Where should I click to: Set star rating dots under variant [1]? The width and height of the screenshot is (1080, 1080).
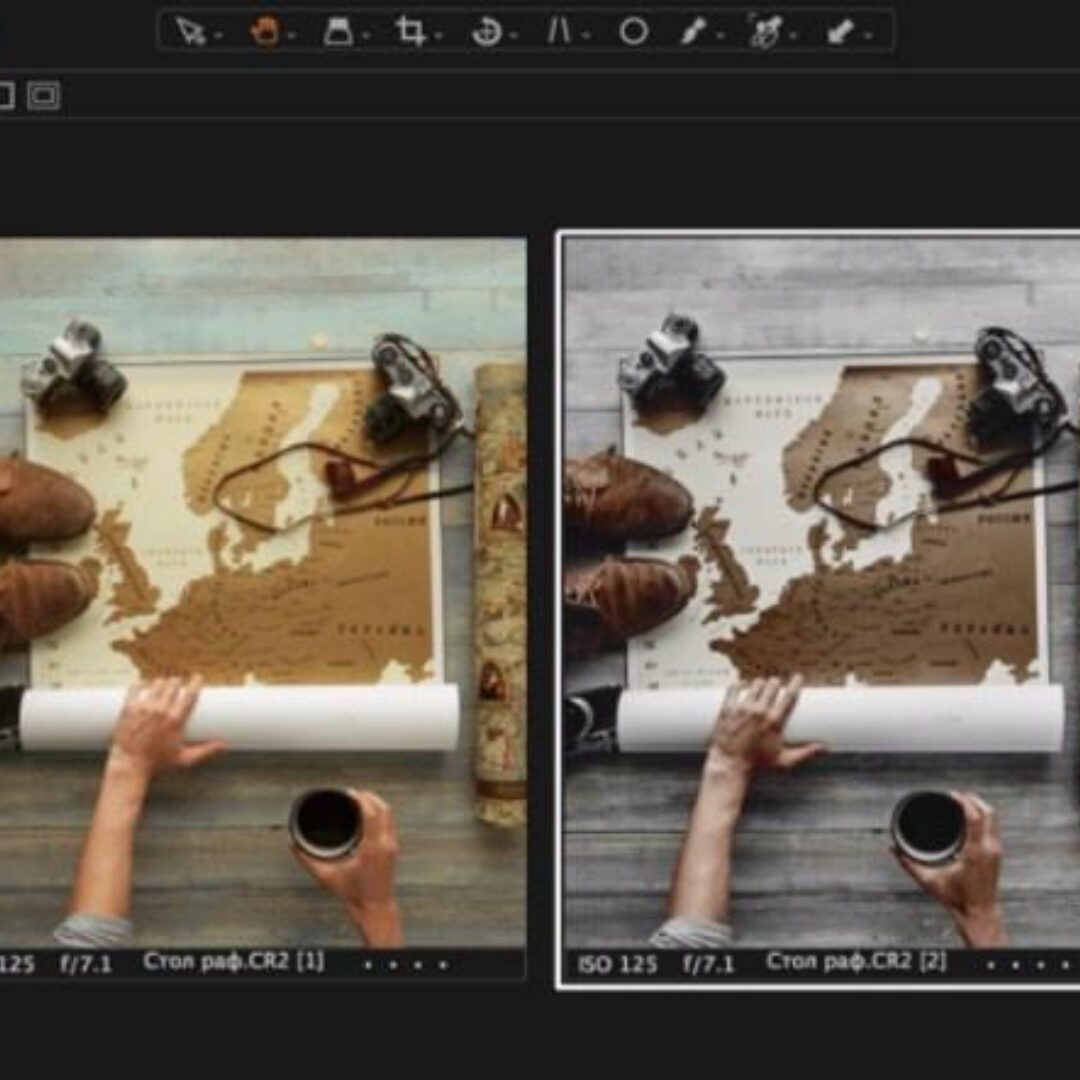[405, 965]
